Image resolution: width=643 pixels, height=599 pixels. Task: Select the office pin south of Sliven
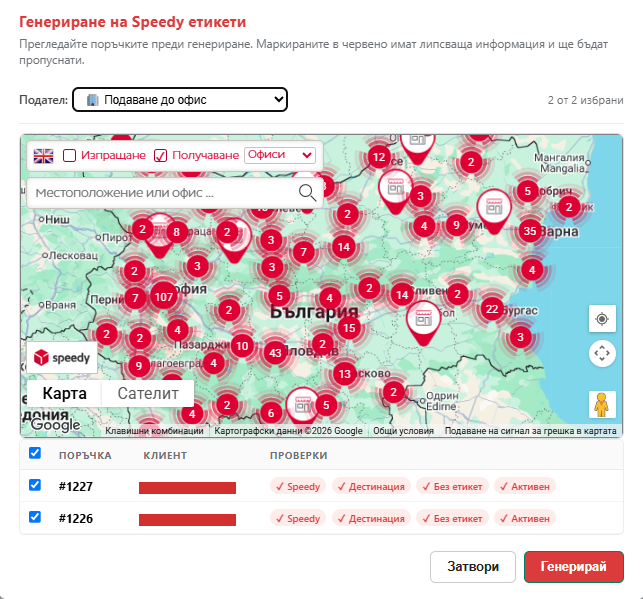424,323
